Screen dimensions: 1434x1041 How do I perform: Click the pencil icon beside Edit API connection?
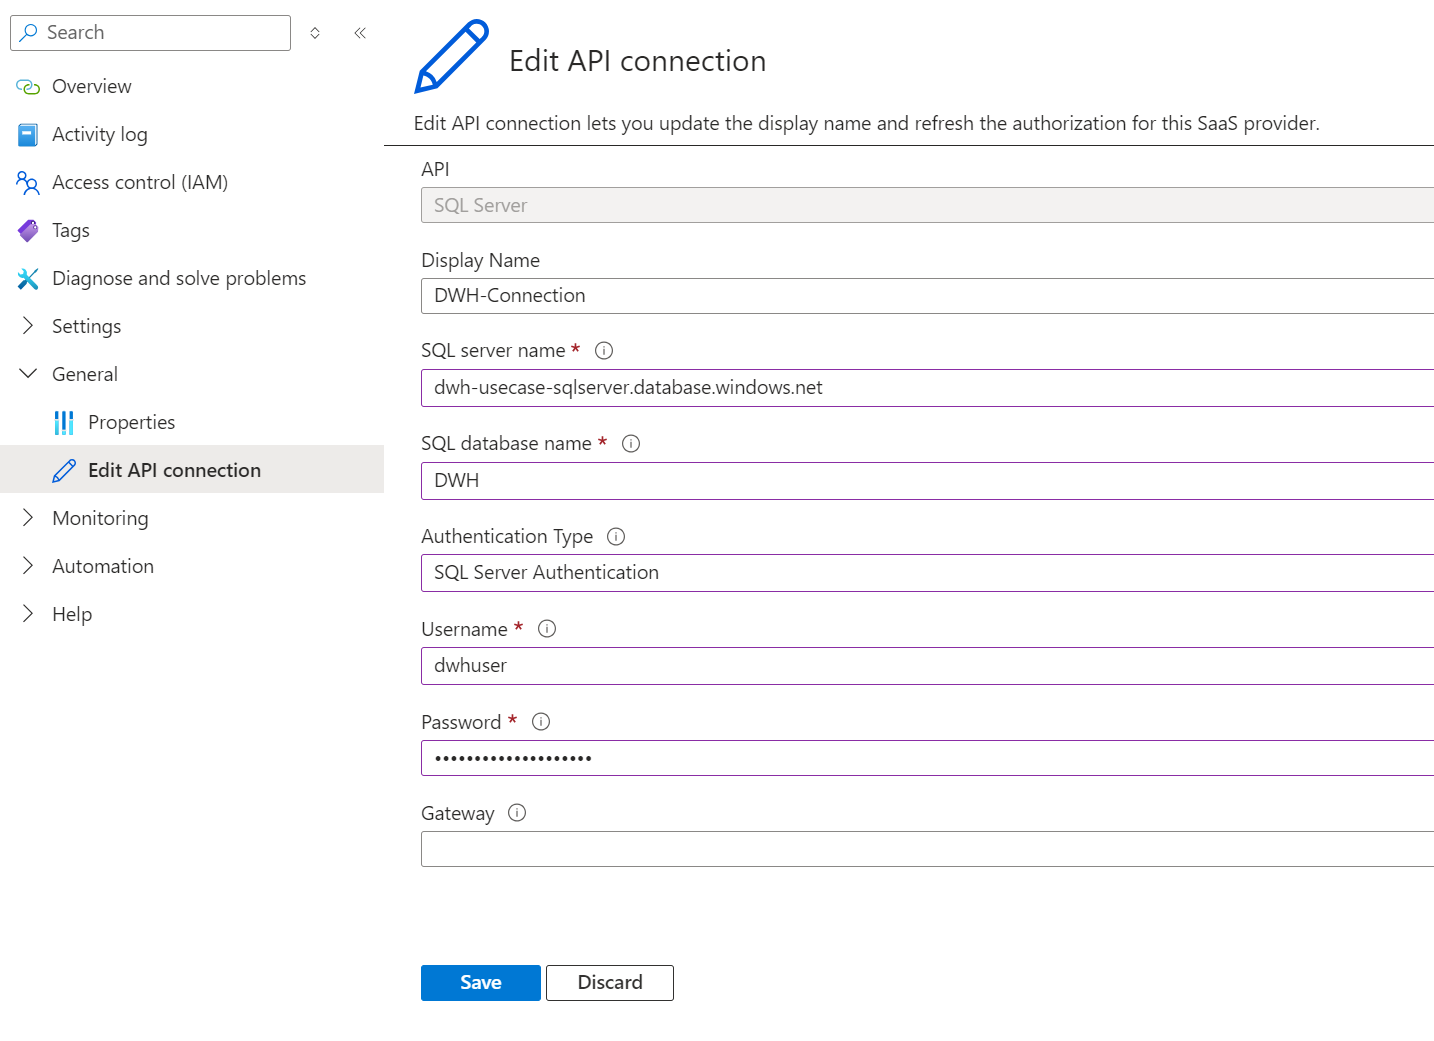tap(64, 471)
